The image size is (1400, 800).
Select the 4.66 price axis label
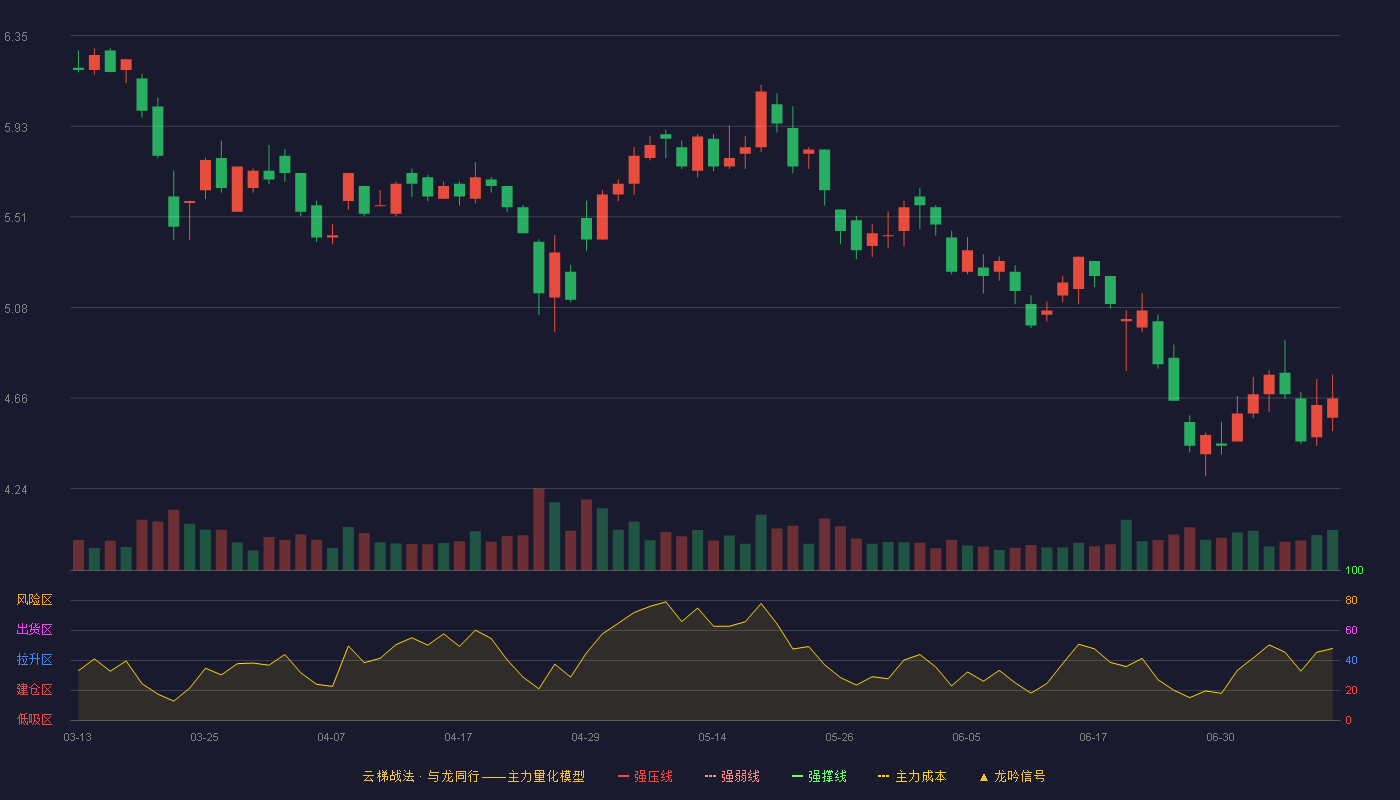[16, 399]
